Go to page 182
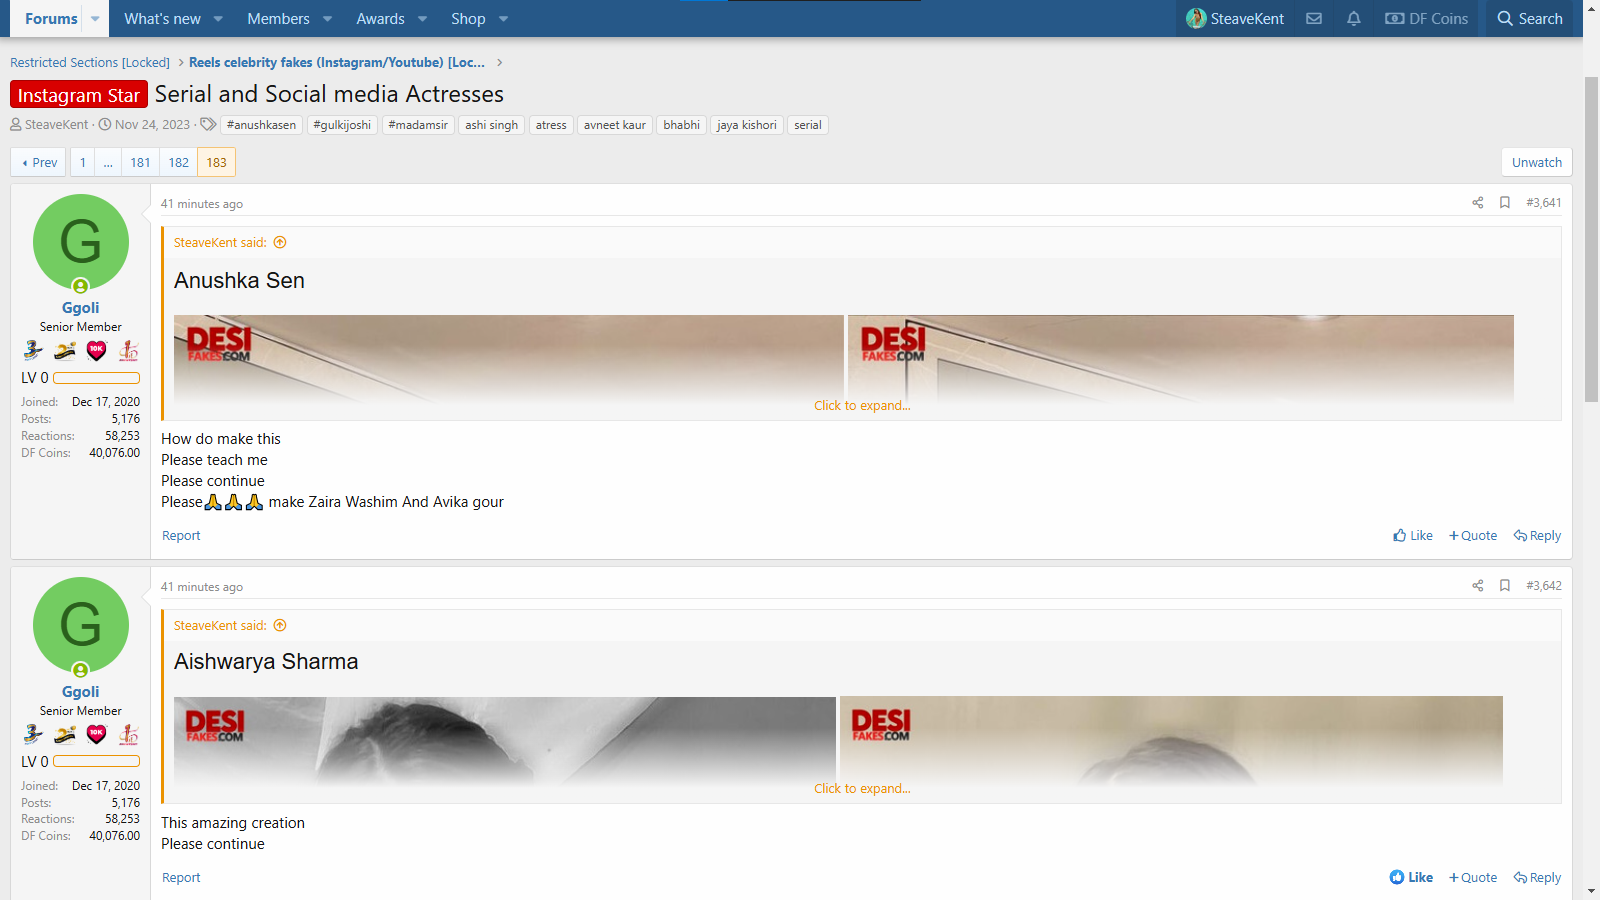 pos(179,163)
